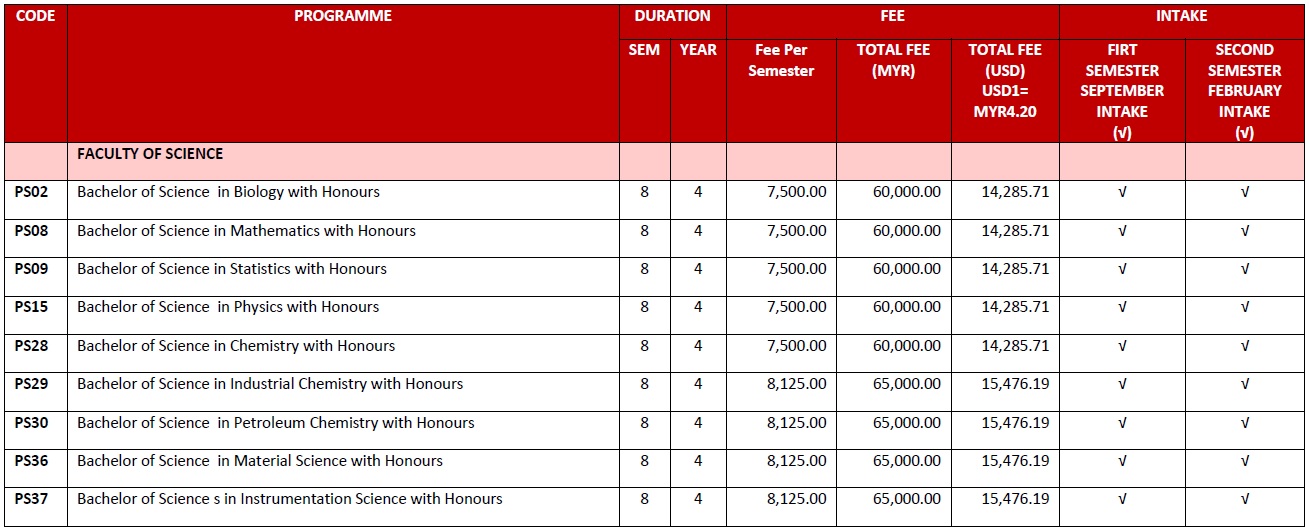The image size is (1309, 527).
Task: Click Instrumentation Science with Honours programme
Action: pyautogui.click(x=290, y=499)
